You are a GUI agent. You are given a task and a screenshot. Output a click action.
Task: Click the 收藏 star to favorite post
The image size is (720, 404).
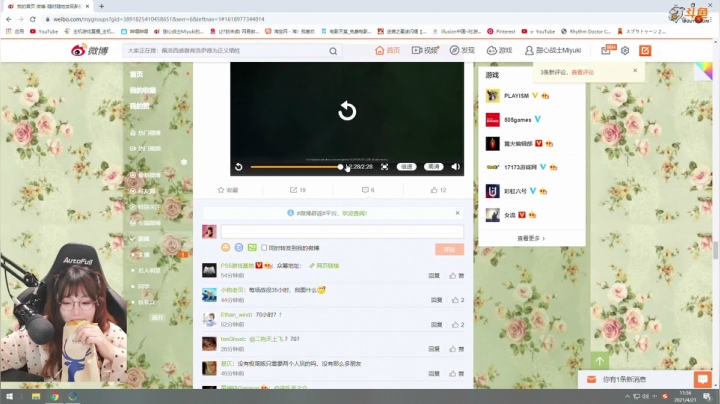point(228,190)
